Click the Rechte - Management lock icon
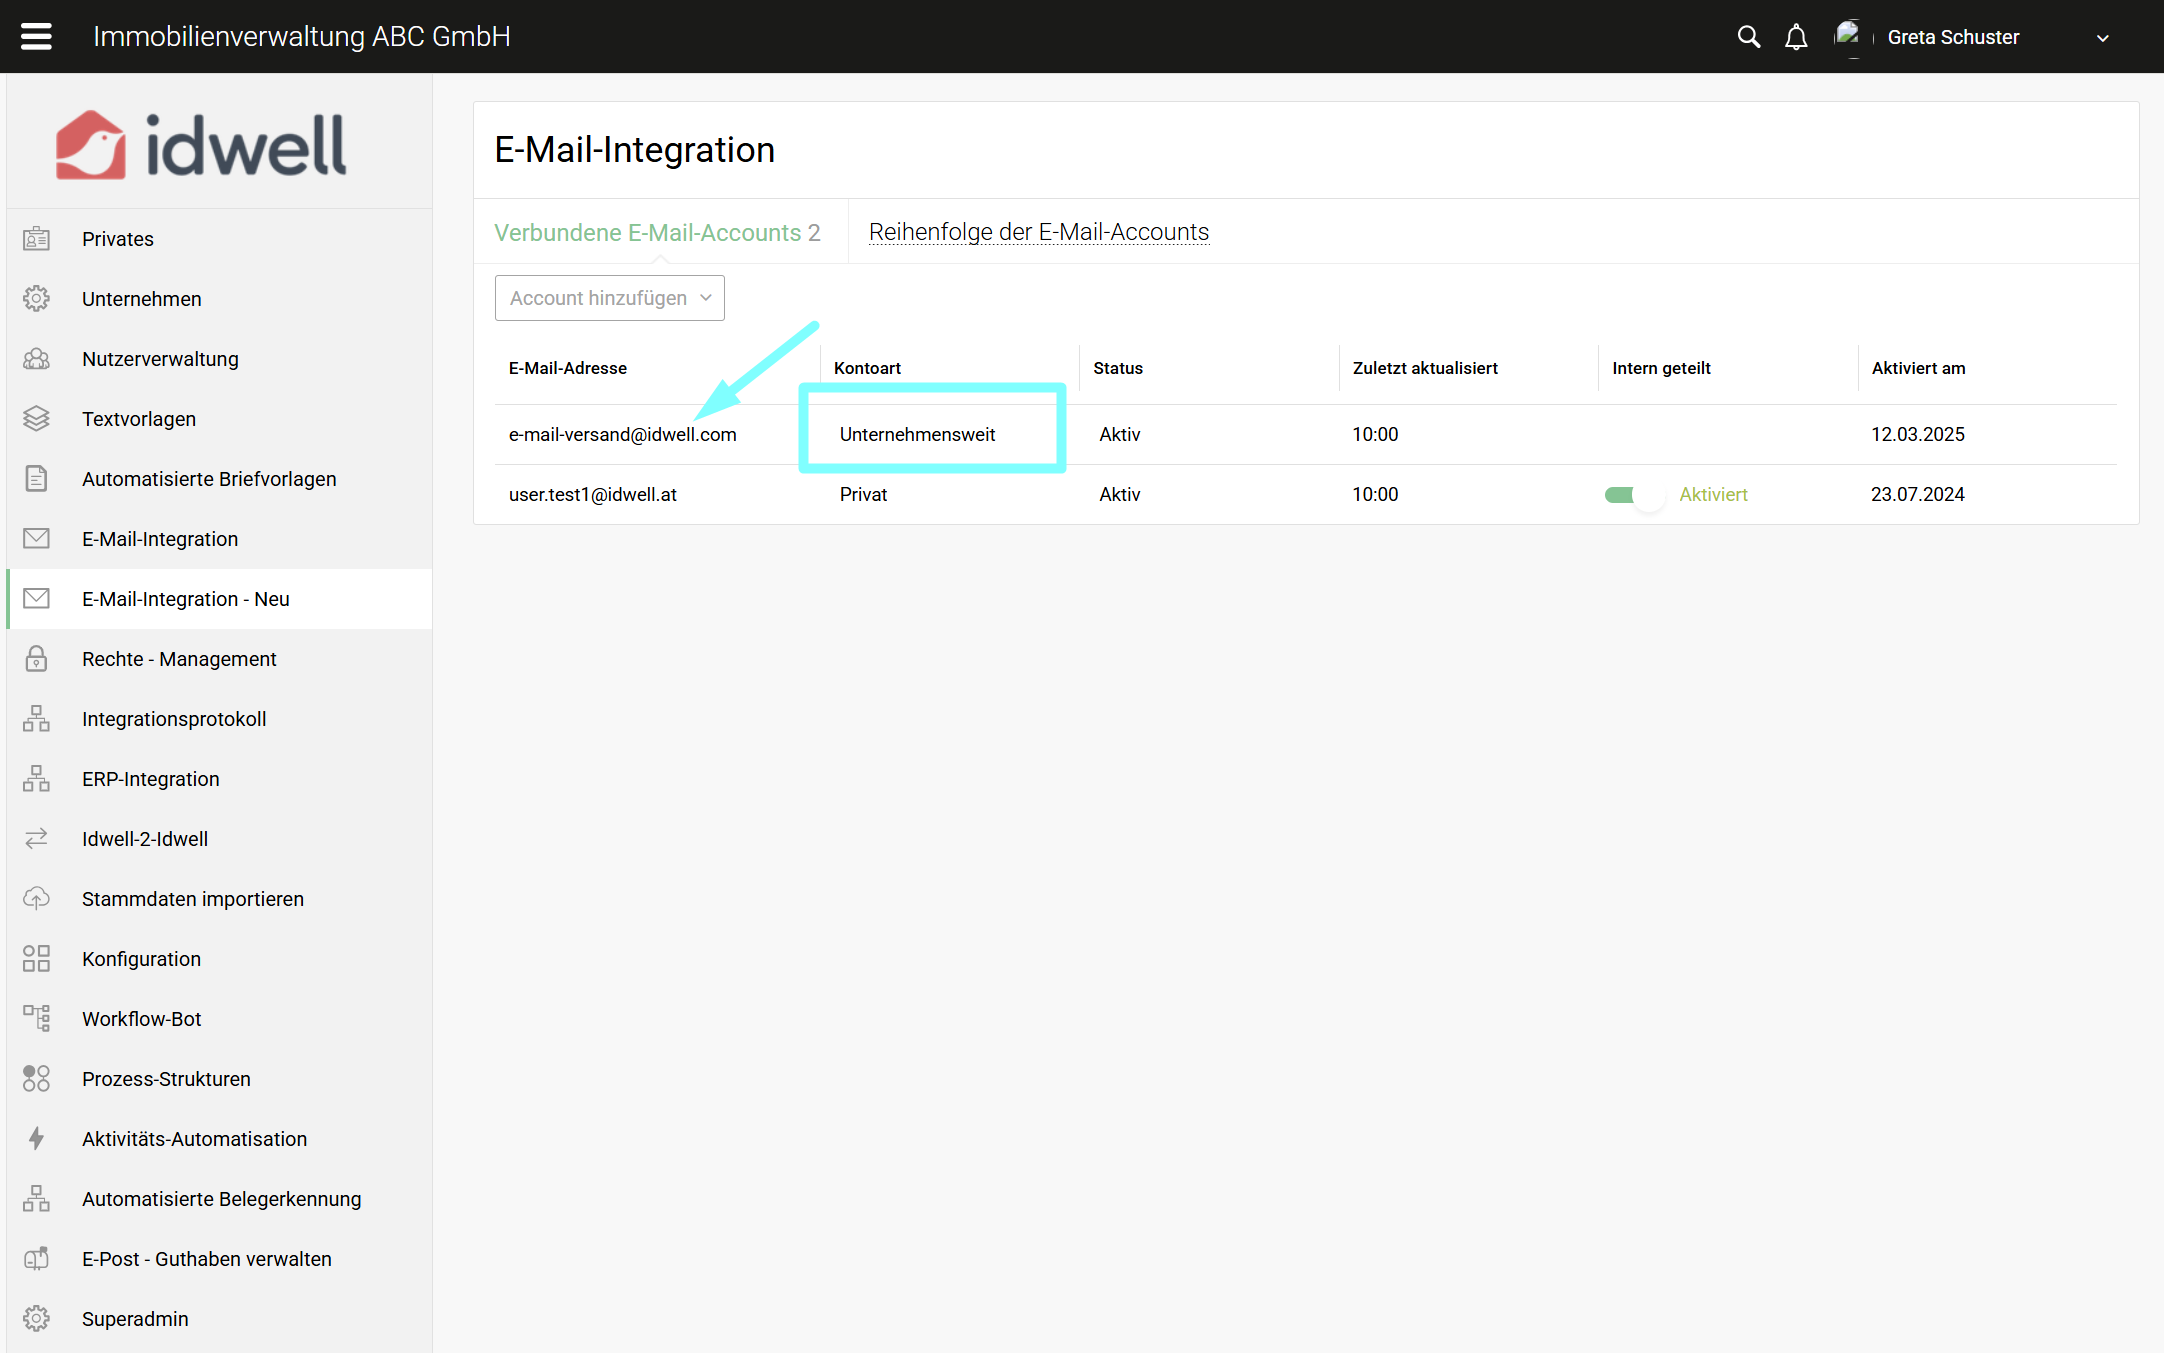The image size is (2164, 1353). (x=36, y=658)
